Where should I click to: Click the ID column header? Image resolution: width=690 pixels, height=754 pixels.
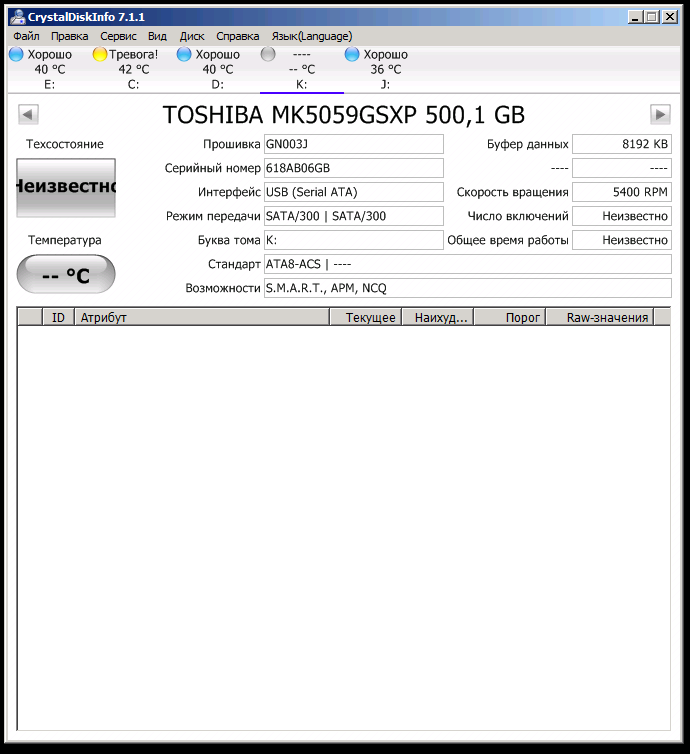[x=58, y=317]
